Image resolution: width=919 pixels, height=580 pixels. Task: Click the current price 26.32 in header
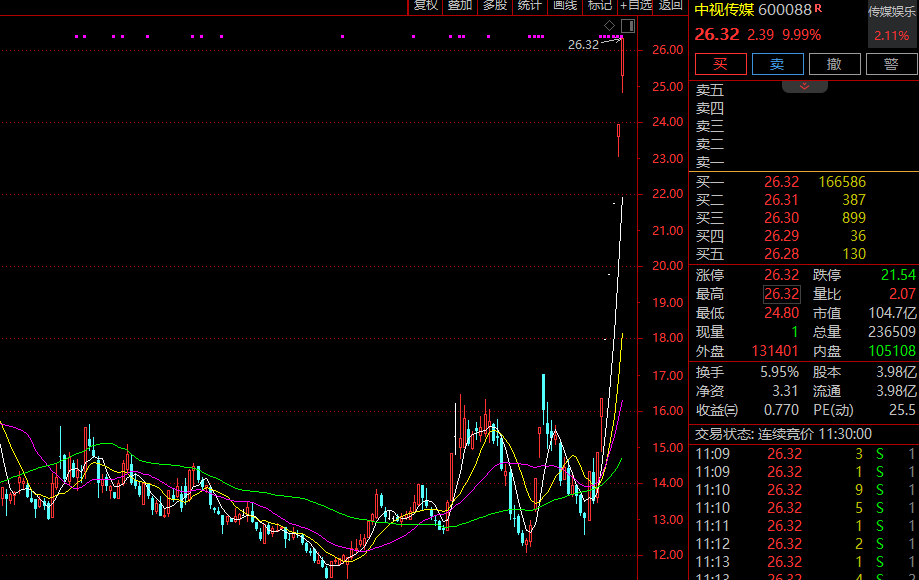point(717,35)
